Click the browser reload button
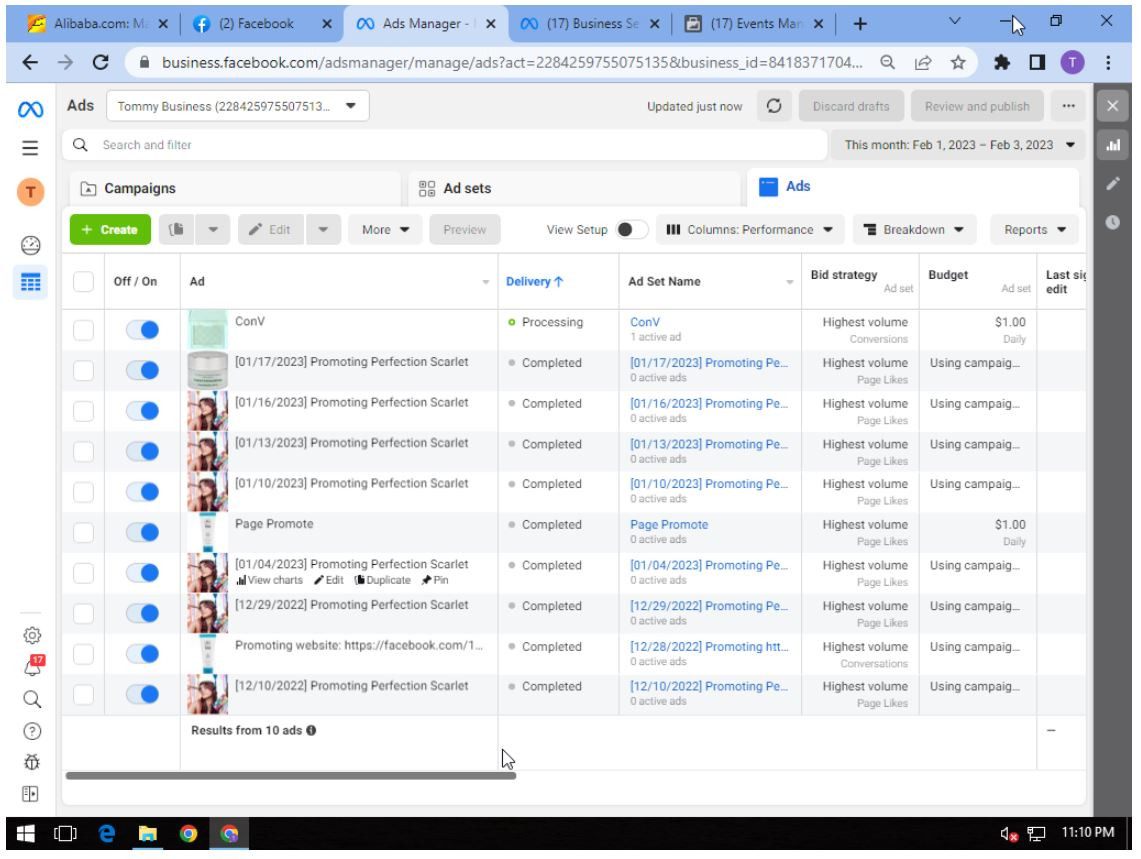1141x859 pixels. click(100, 63)
